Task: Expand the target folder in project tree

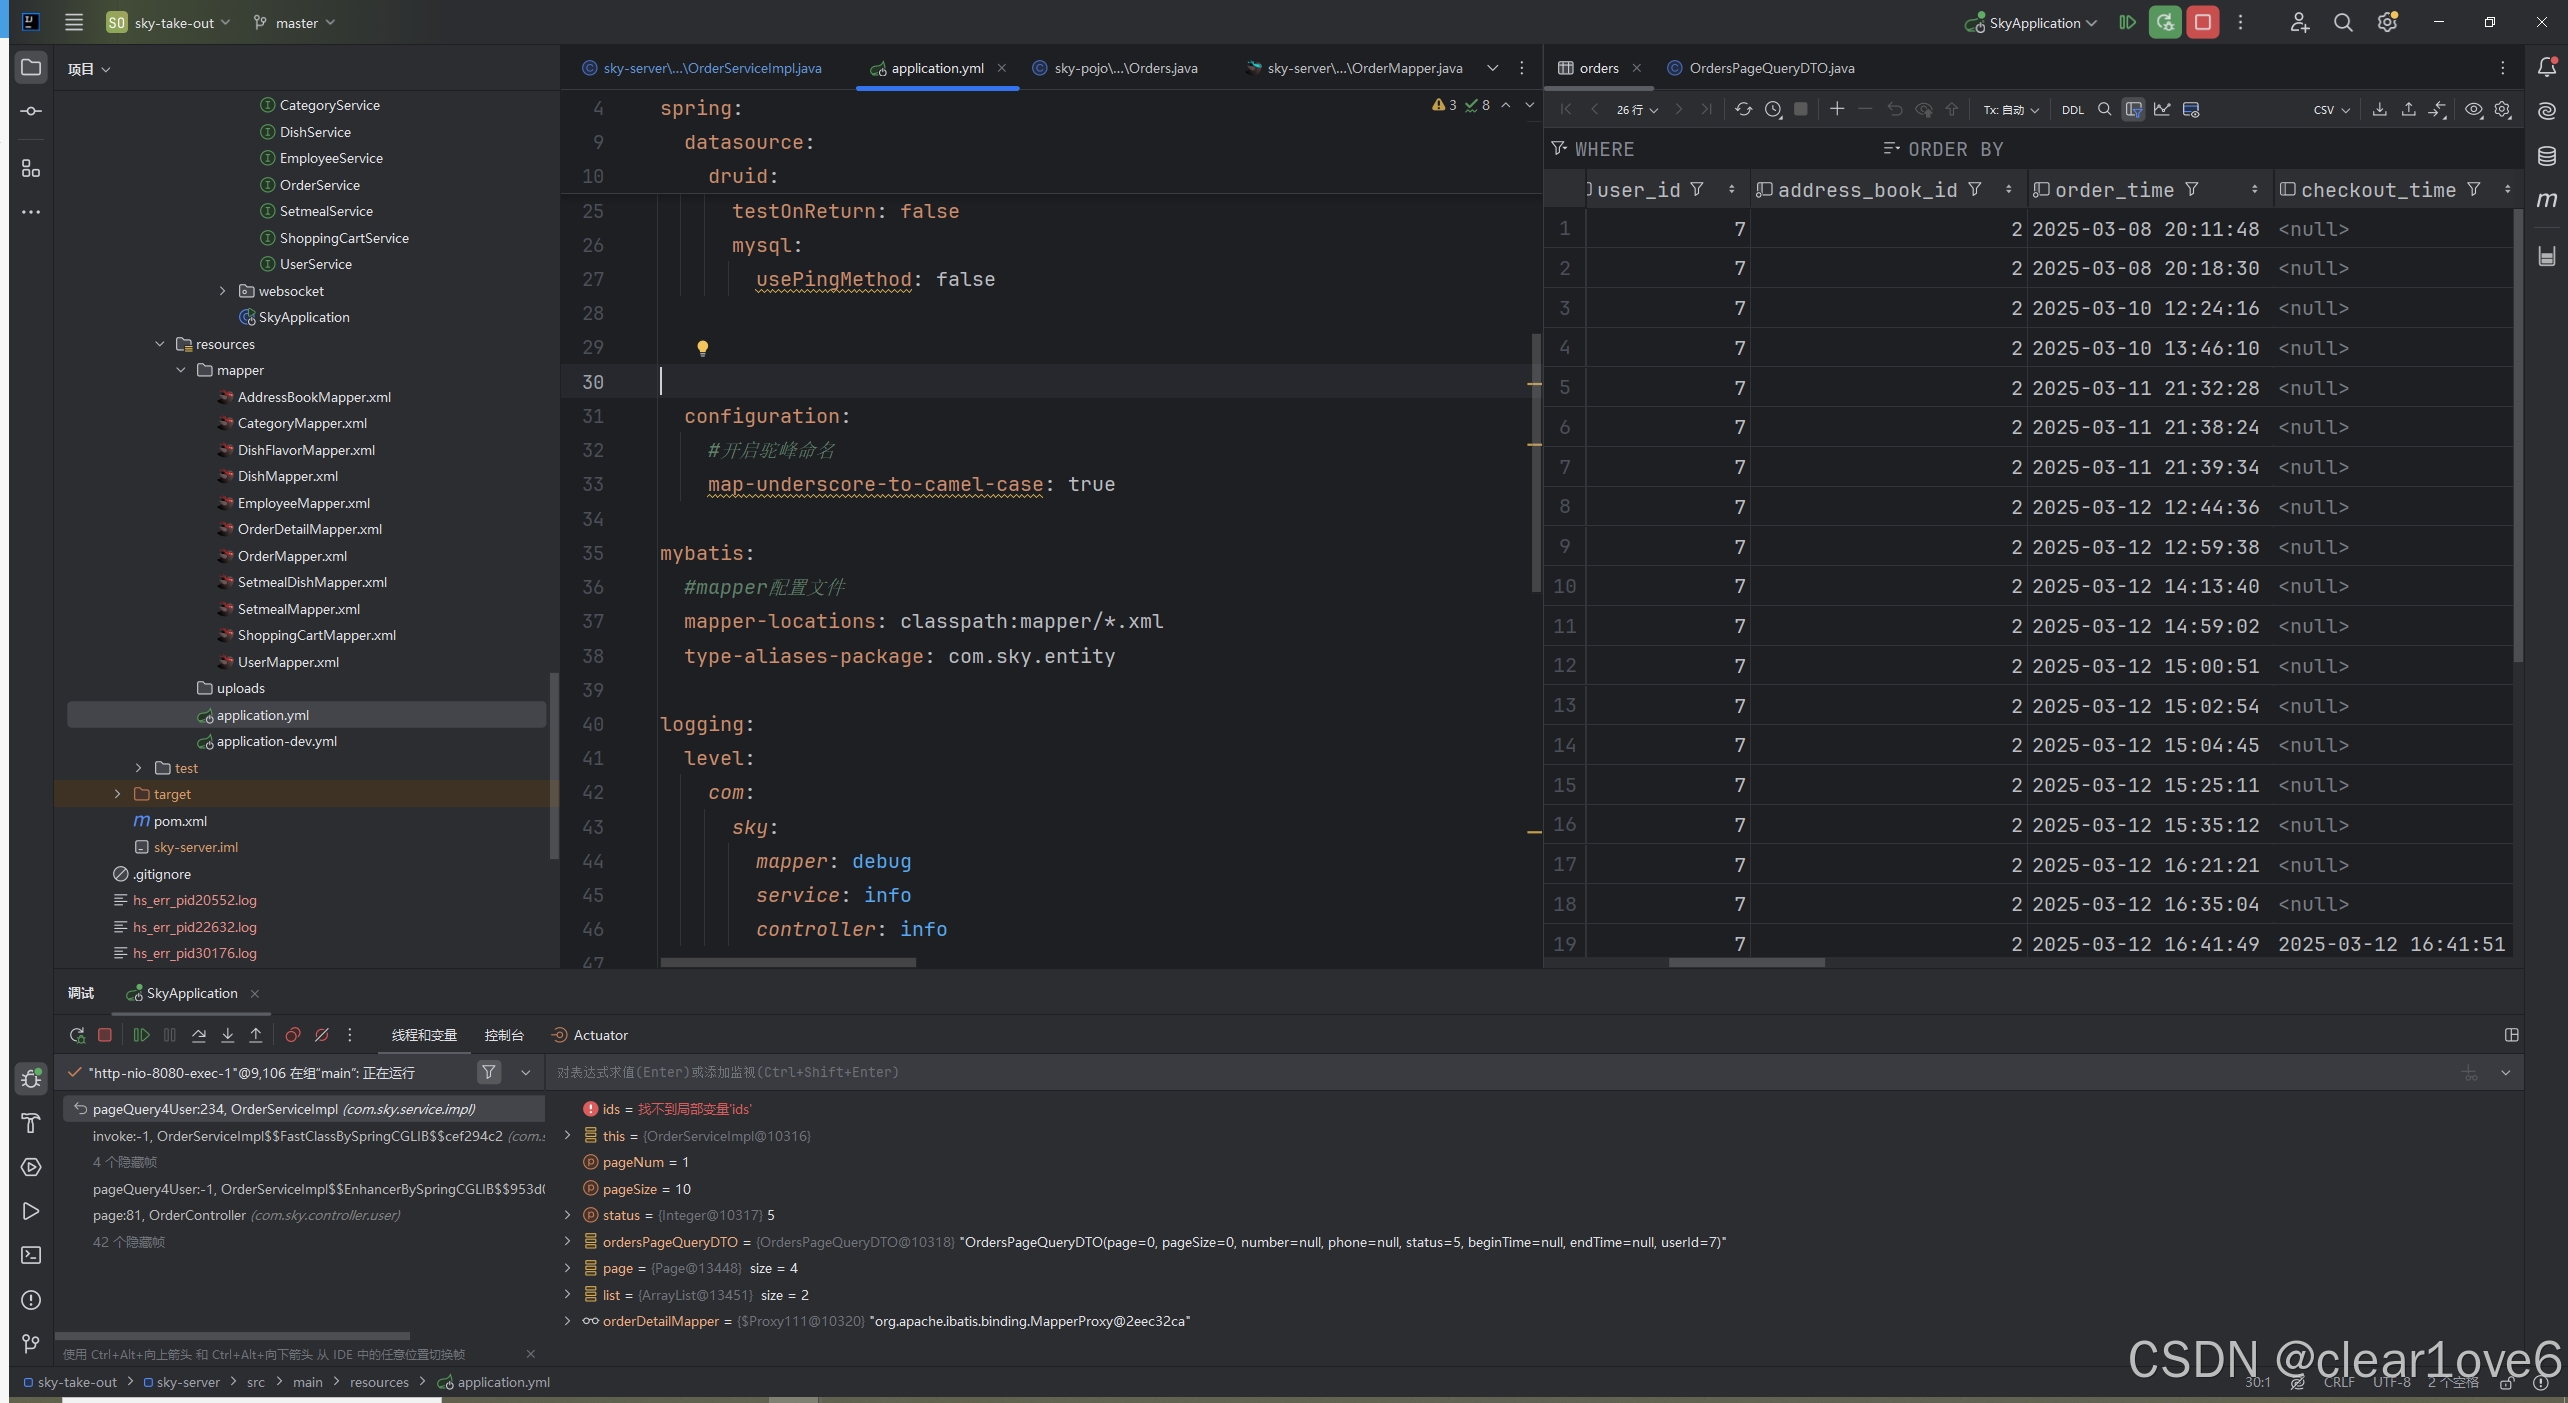Action: tap(118, 794)
